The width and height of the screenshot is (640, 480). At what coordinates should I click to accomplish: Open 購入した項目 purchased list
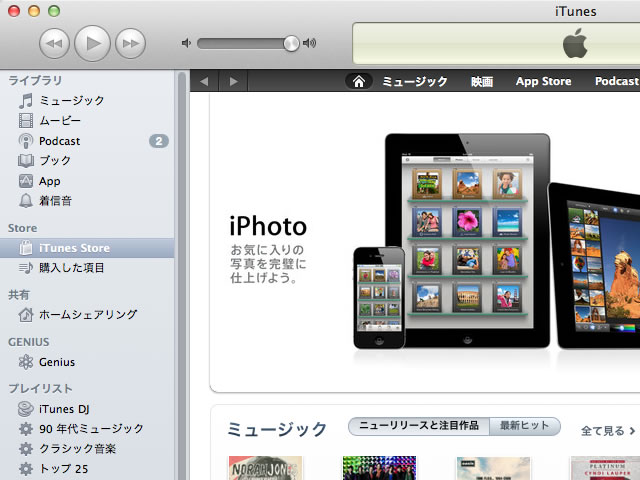click(87, 268)
